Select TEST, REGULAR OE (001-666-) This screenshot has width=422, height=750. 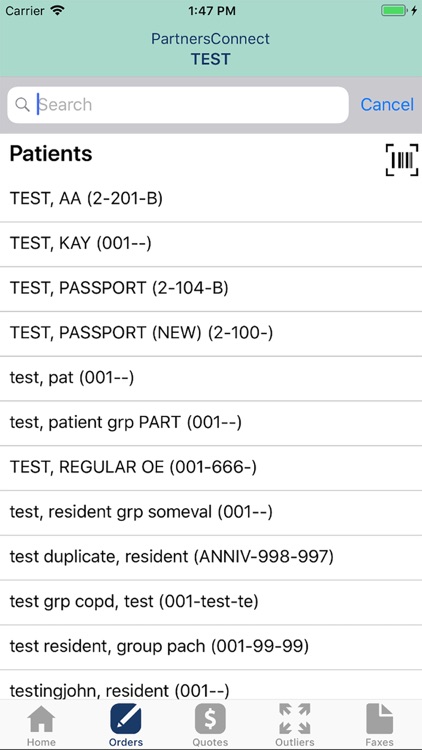211,468
